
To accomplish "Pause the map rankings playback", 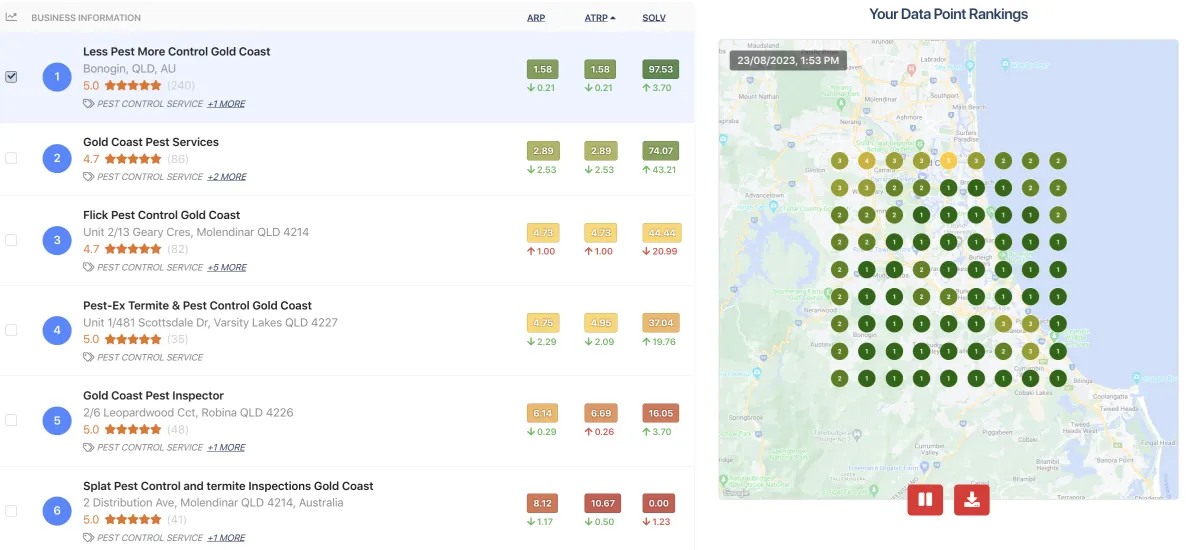I will point(925,500).
